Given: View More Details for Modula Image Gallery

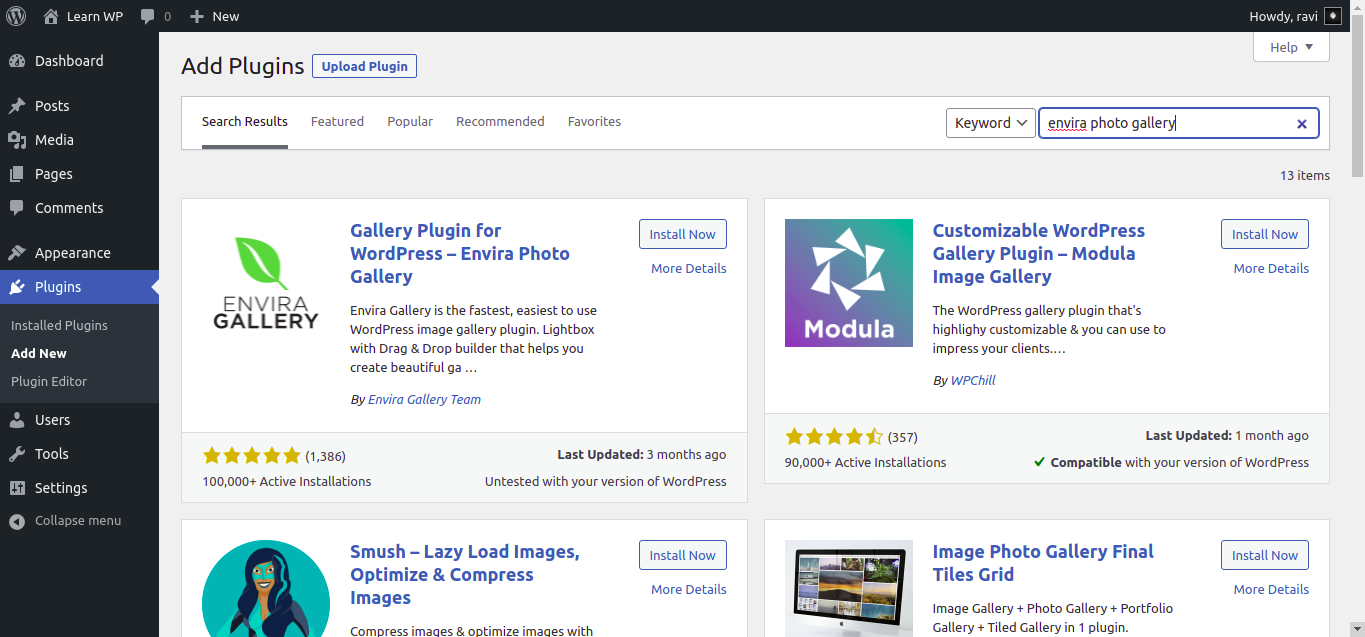Looking at the screenshot, I should [x=1271, y=268].
